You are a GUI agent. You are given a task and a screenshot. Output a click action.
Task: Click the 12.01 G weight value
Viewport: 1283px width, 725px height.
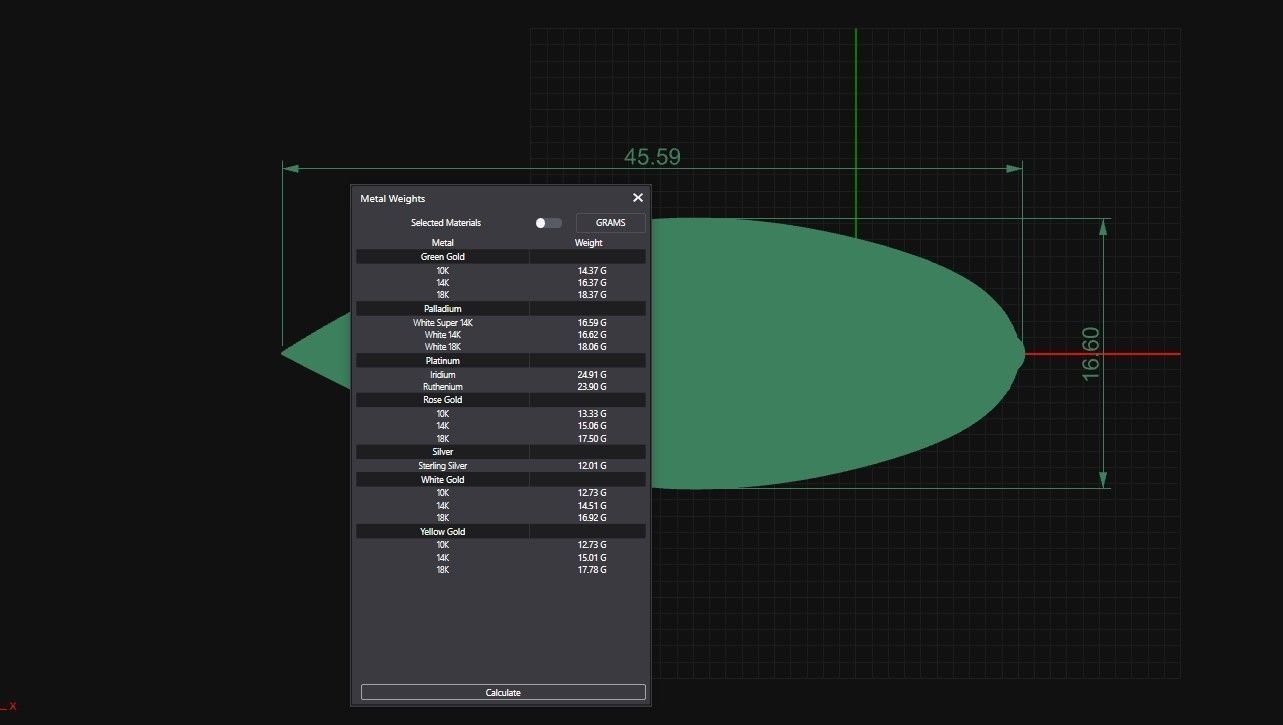(x=592, y=466)
